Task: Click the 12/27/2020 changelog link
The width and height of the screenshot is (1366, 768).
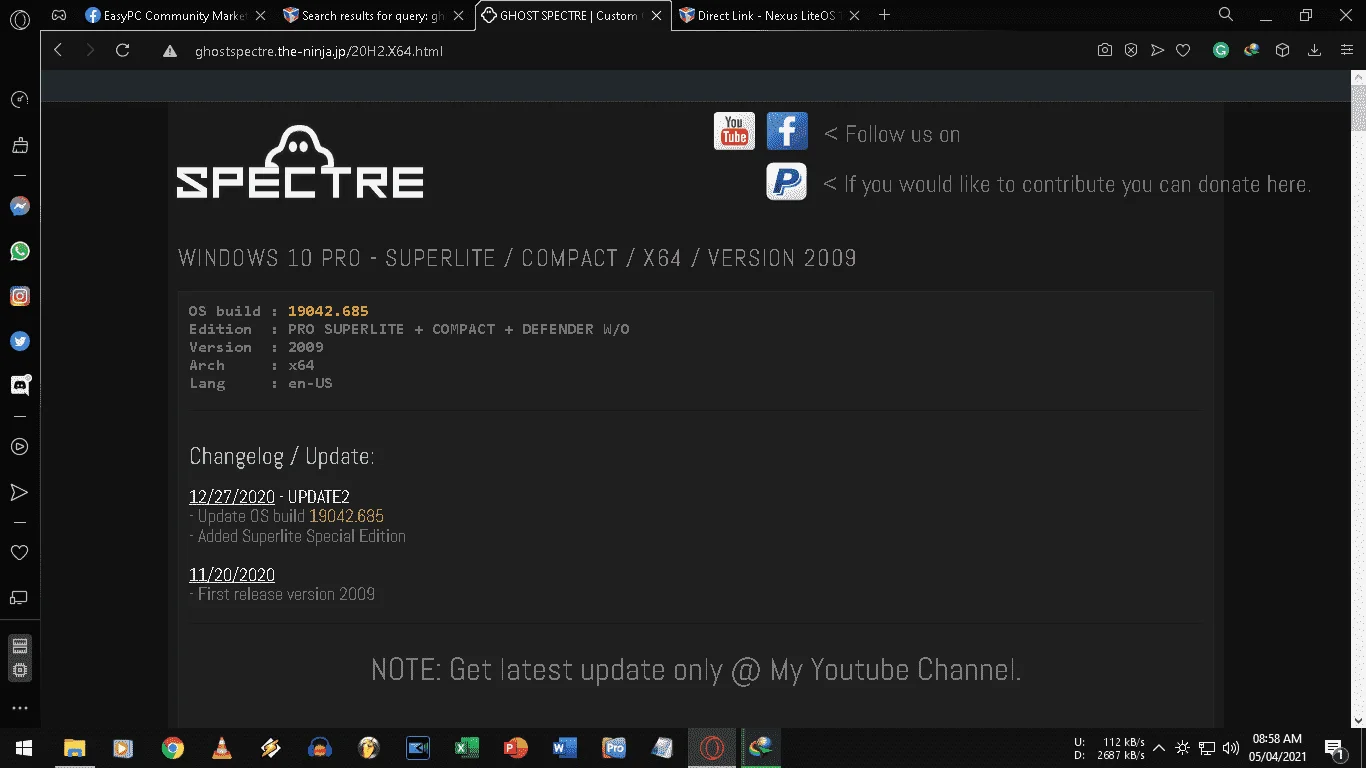Action: [x=232, y=497]
